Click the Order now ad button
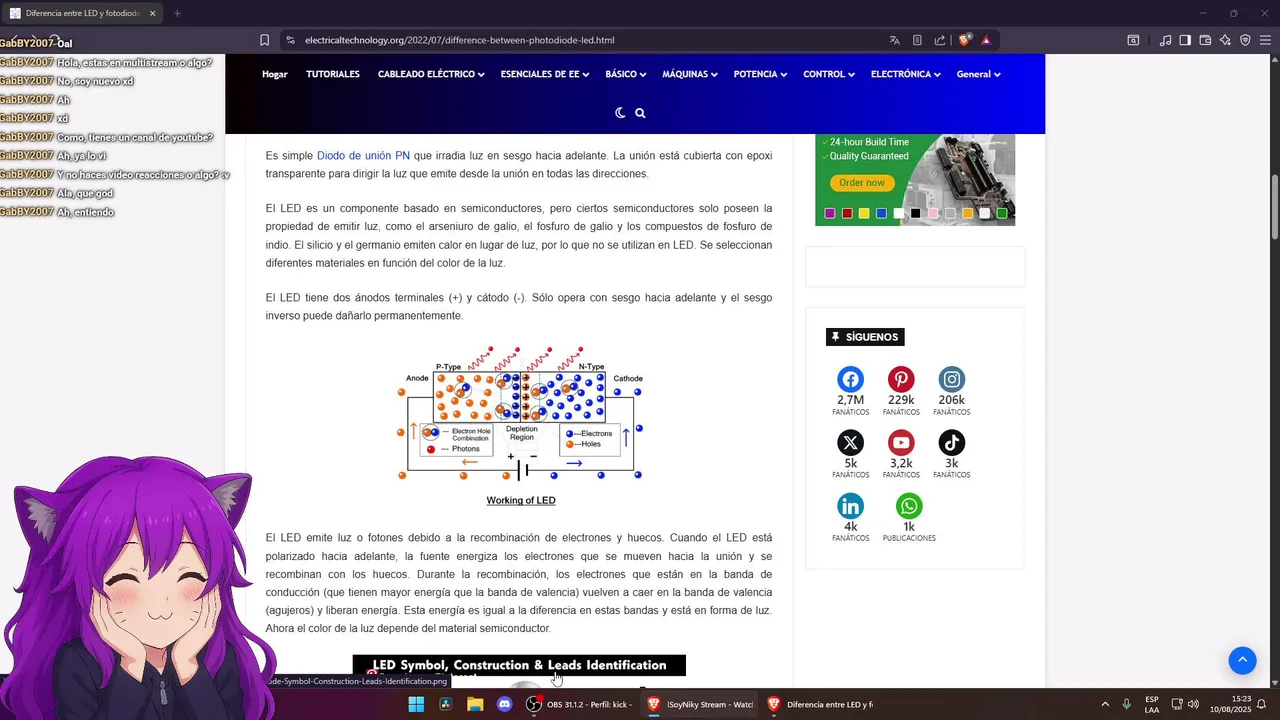 (862, 183)
